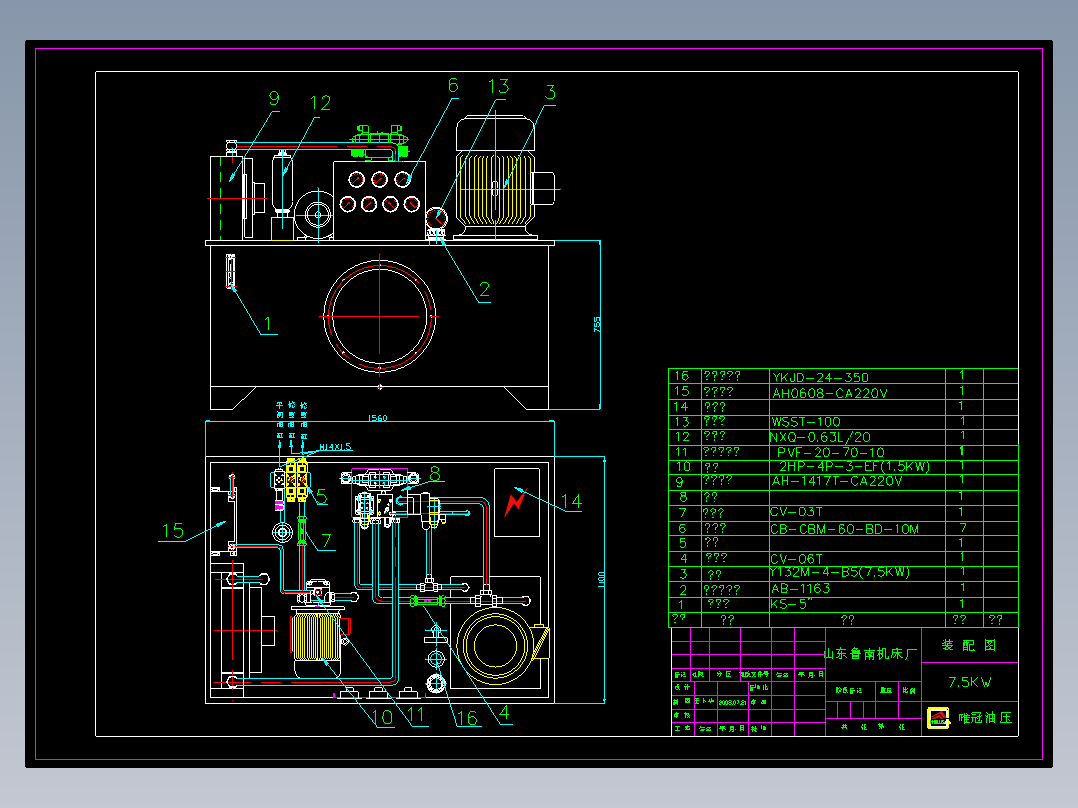The height and width of the screenshot is (808, 1078).
Task: Select callout number 10 below the plan view
Action: [x=382, y=717]
